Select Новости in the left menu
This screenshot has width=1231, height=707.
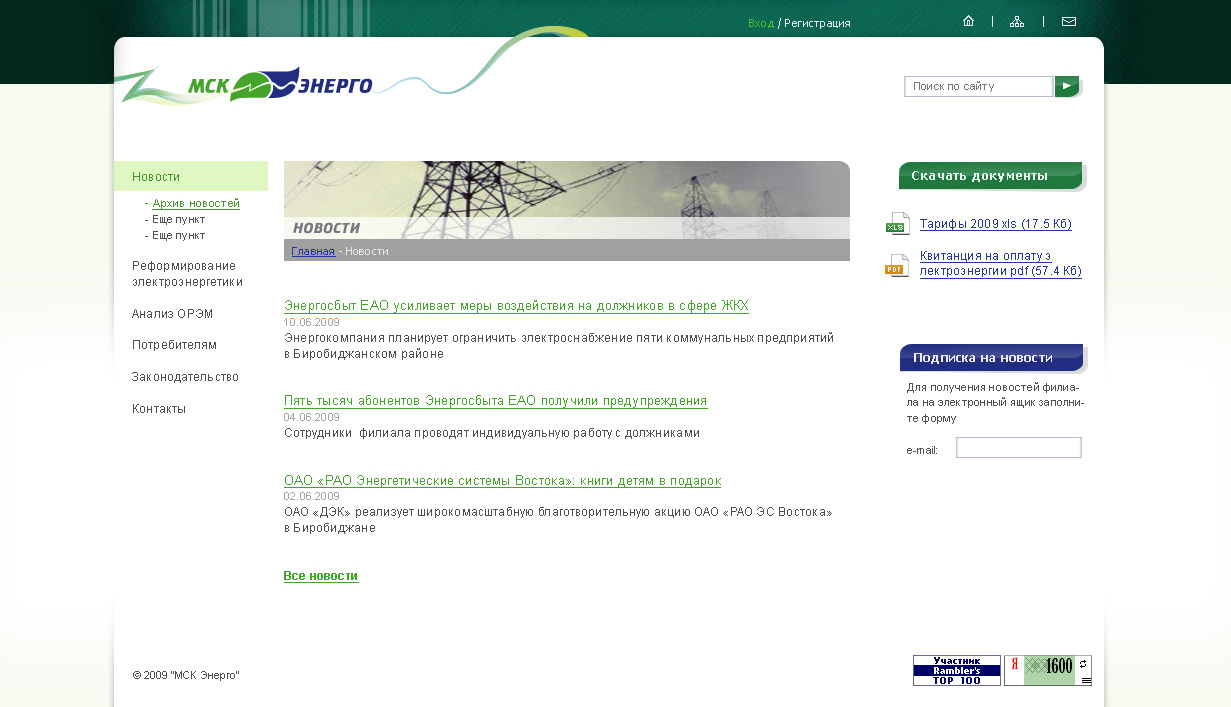tap(191, 176)
